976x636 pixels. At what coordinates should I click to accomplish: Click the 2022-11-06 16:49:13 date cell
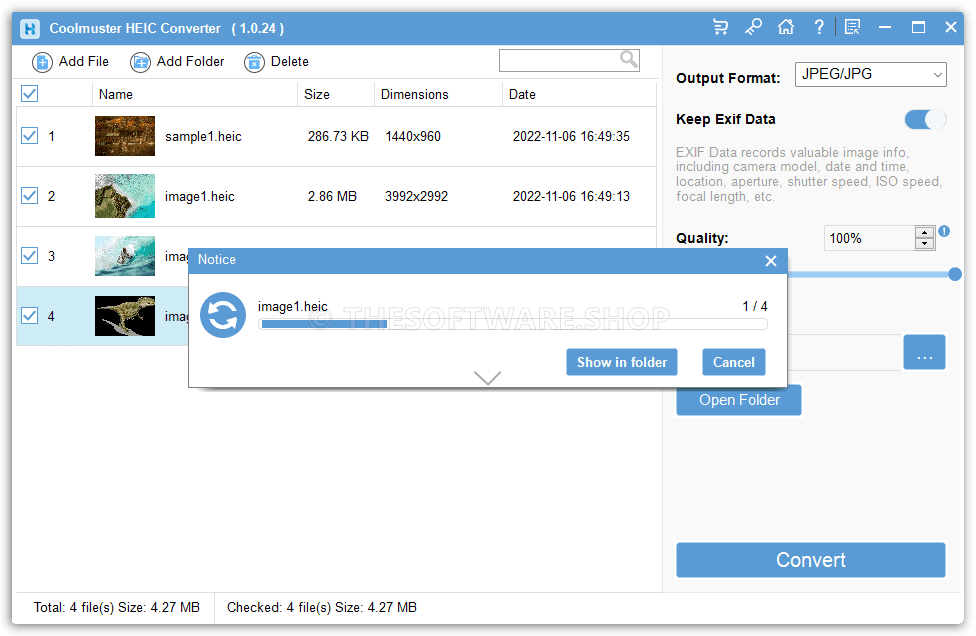(571, 197)
